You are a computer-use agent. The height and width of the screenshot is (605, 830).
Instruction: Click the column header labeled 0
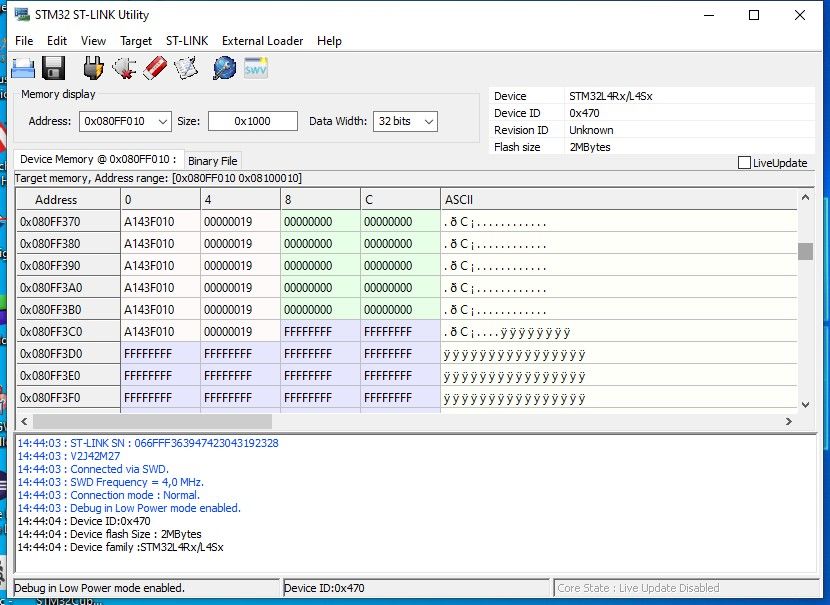click(x=160, y=200)
